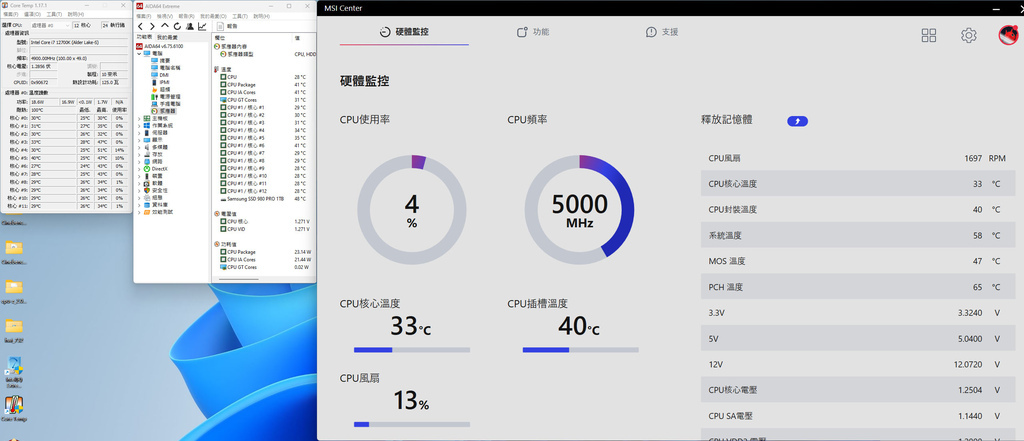The image size is (1024, 441).
Task: Expand 安全性 node in AIDA64 tree
Action: point(138,190)
